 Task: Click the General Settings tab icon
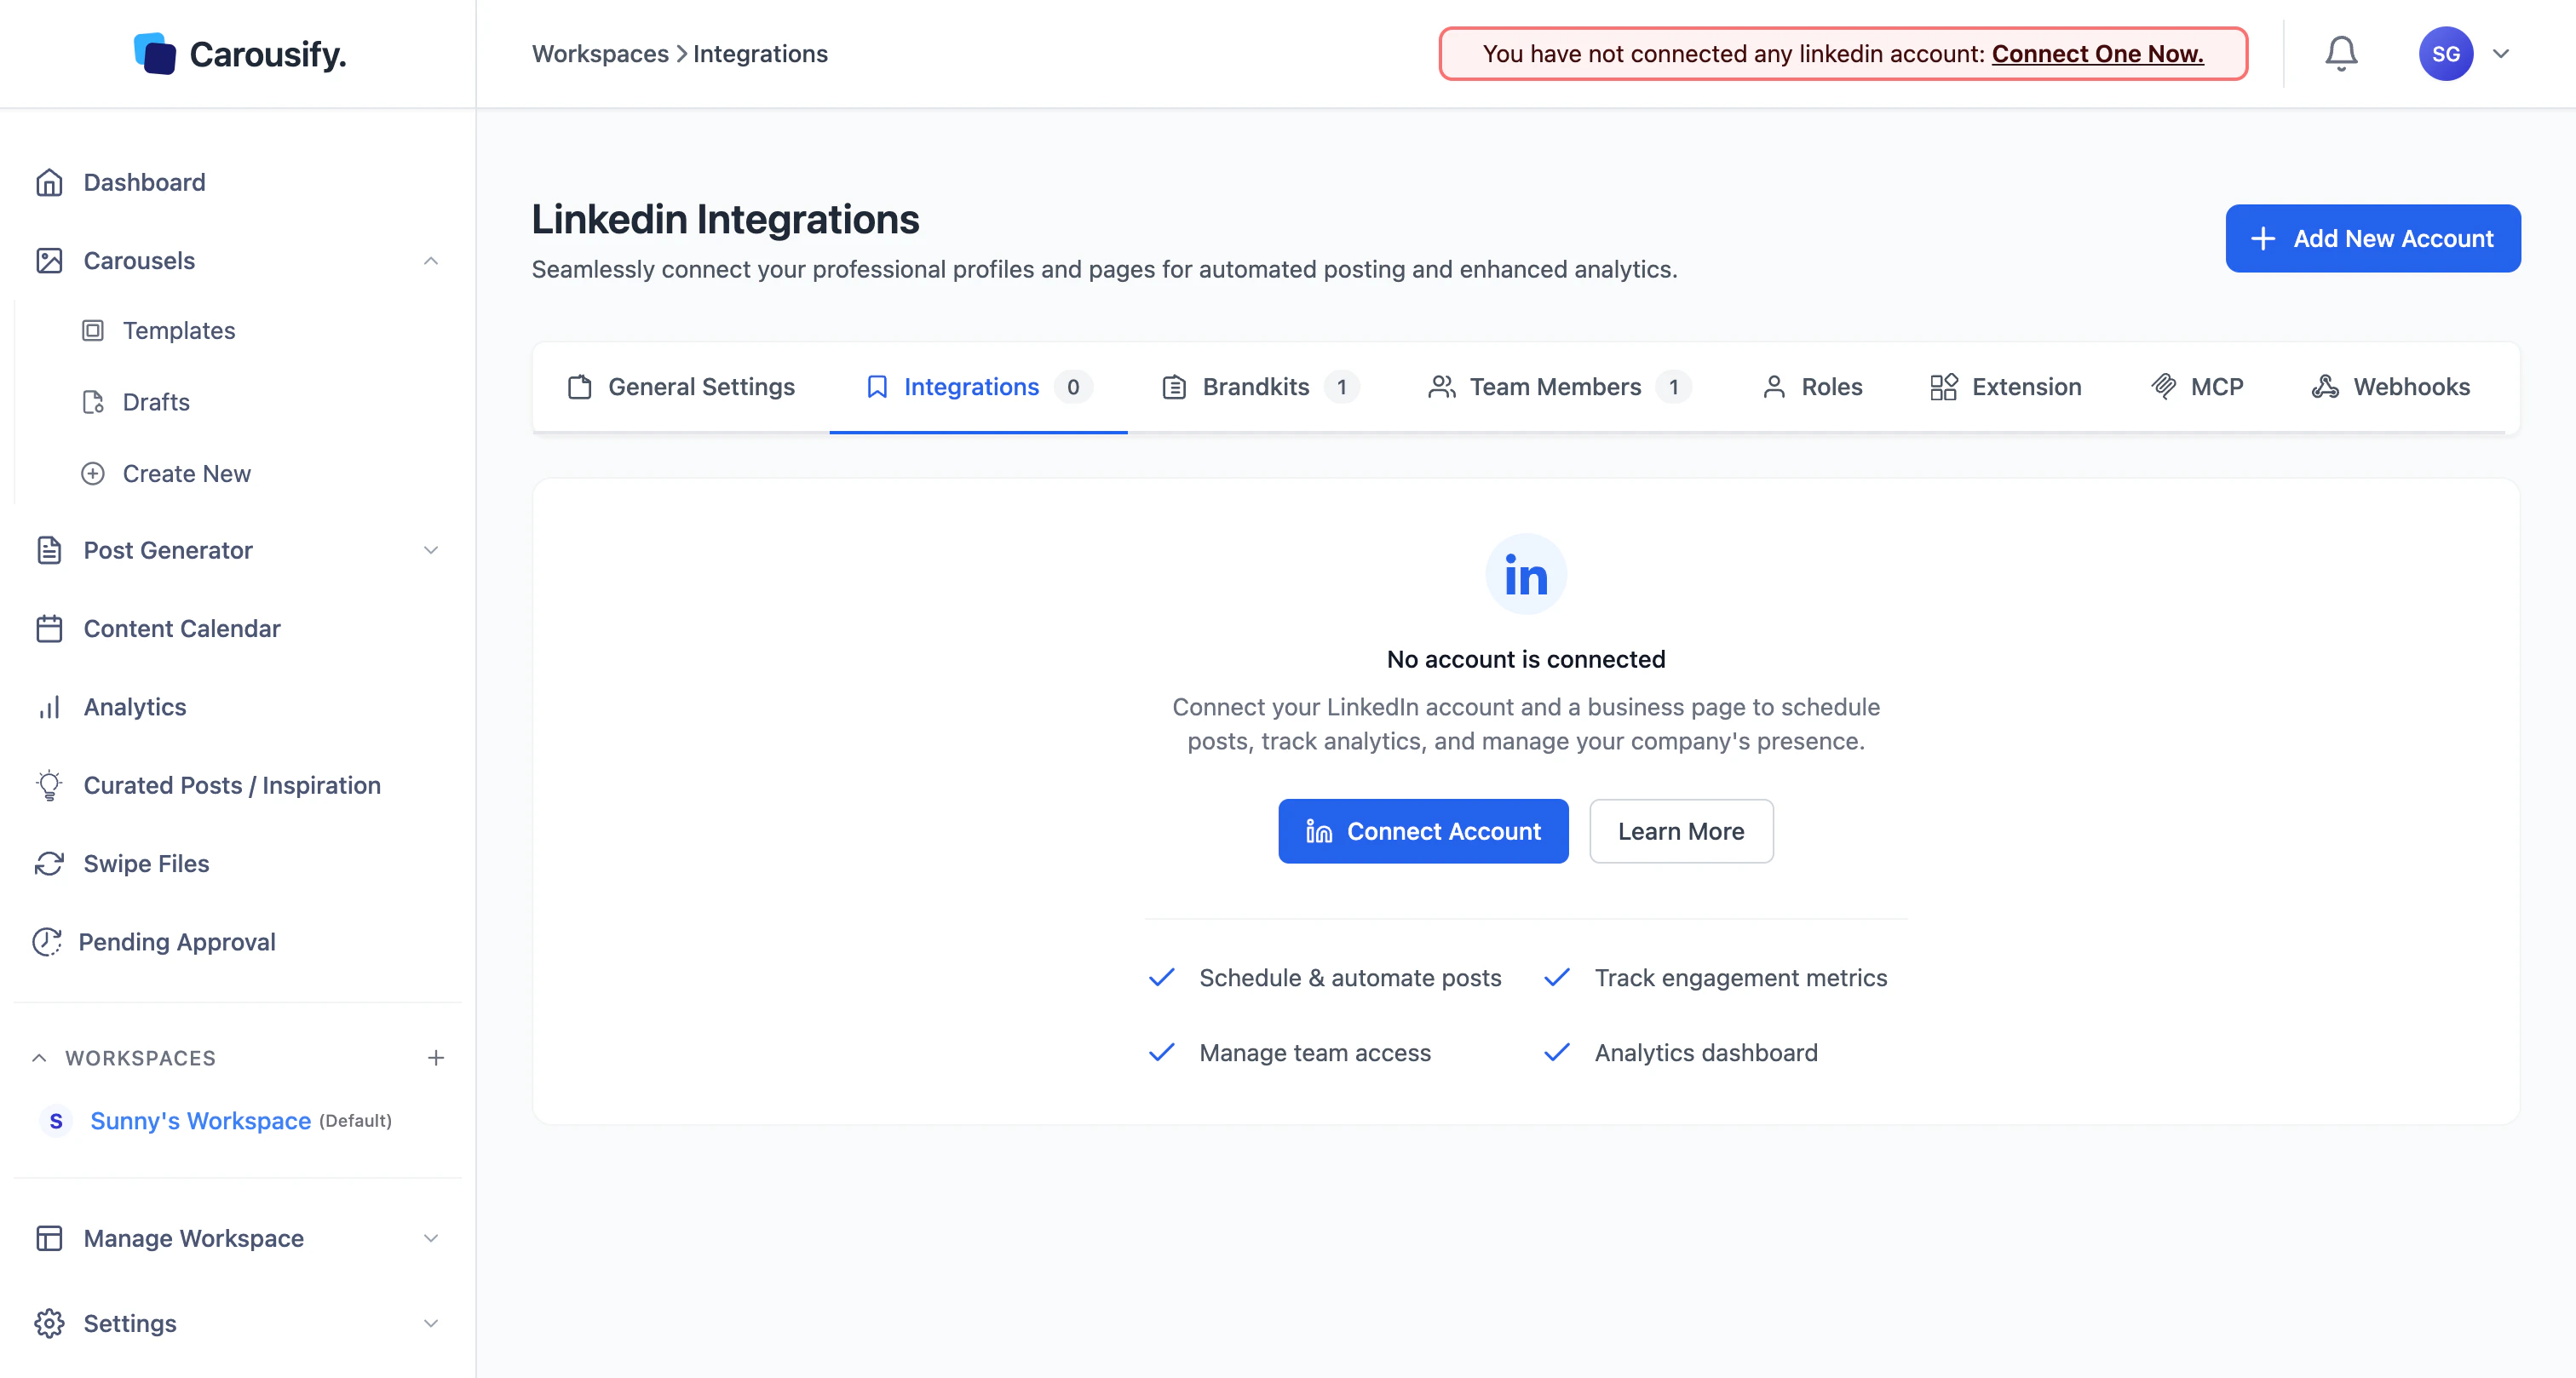pyautogui.click(x=580, y=387)
